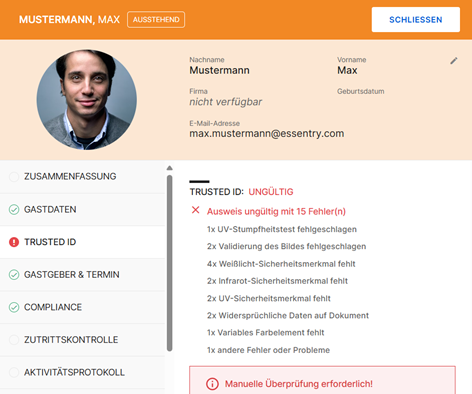This screenshot has width=472, height=394.
Task: Click the green checkmark next to Compliance
Action: point(14,307)
